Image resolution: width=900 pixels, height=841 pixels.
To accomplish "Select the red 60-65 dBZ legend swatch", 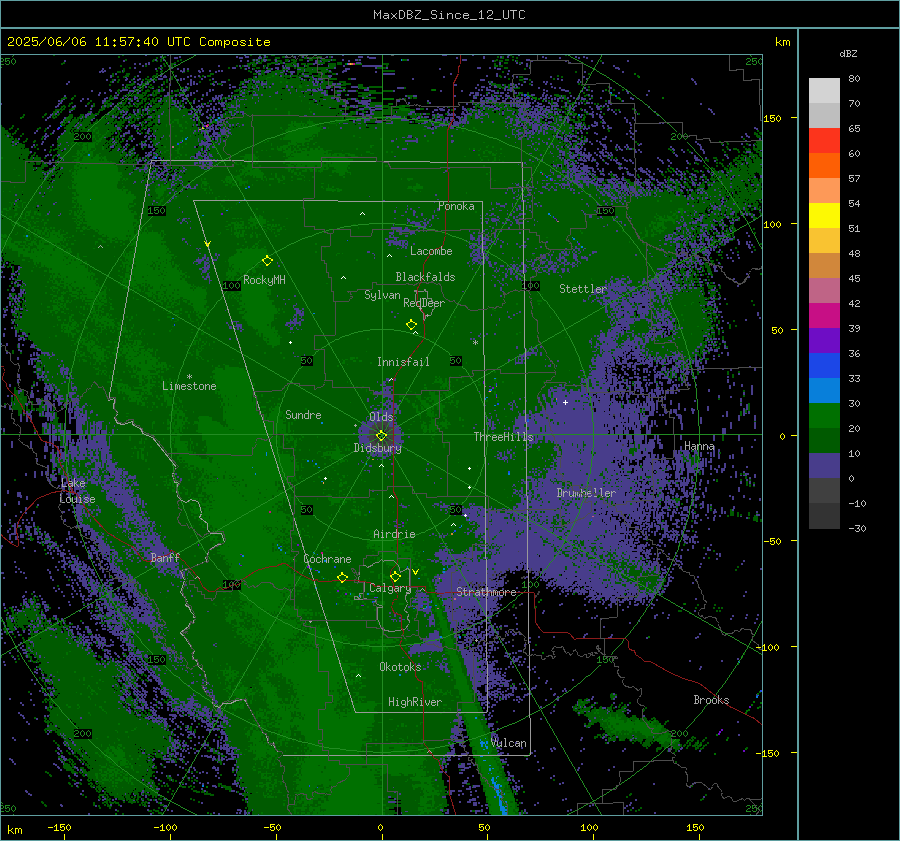I will pos(824,141).
